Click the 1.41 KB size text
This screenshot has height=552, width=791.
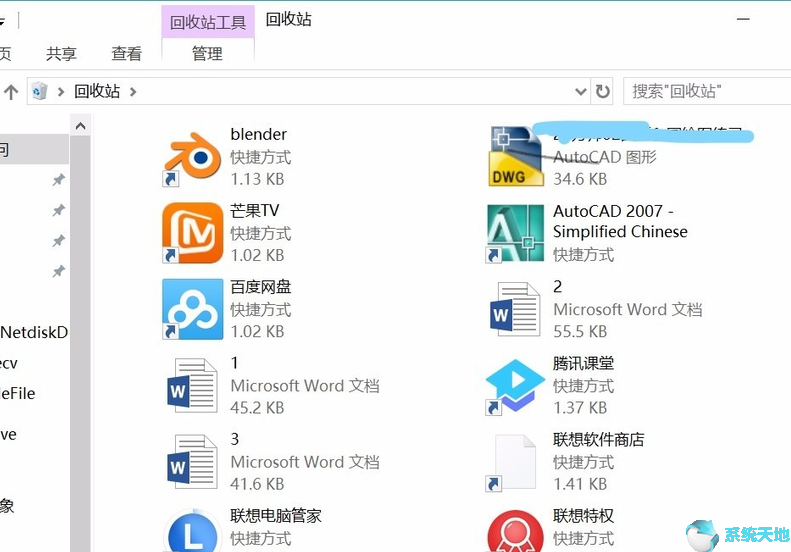pos(580,484)
